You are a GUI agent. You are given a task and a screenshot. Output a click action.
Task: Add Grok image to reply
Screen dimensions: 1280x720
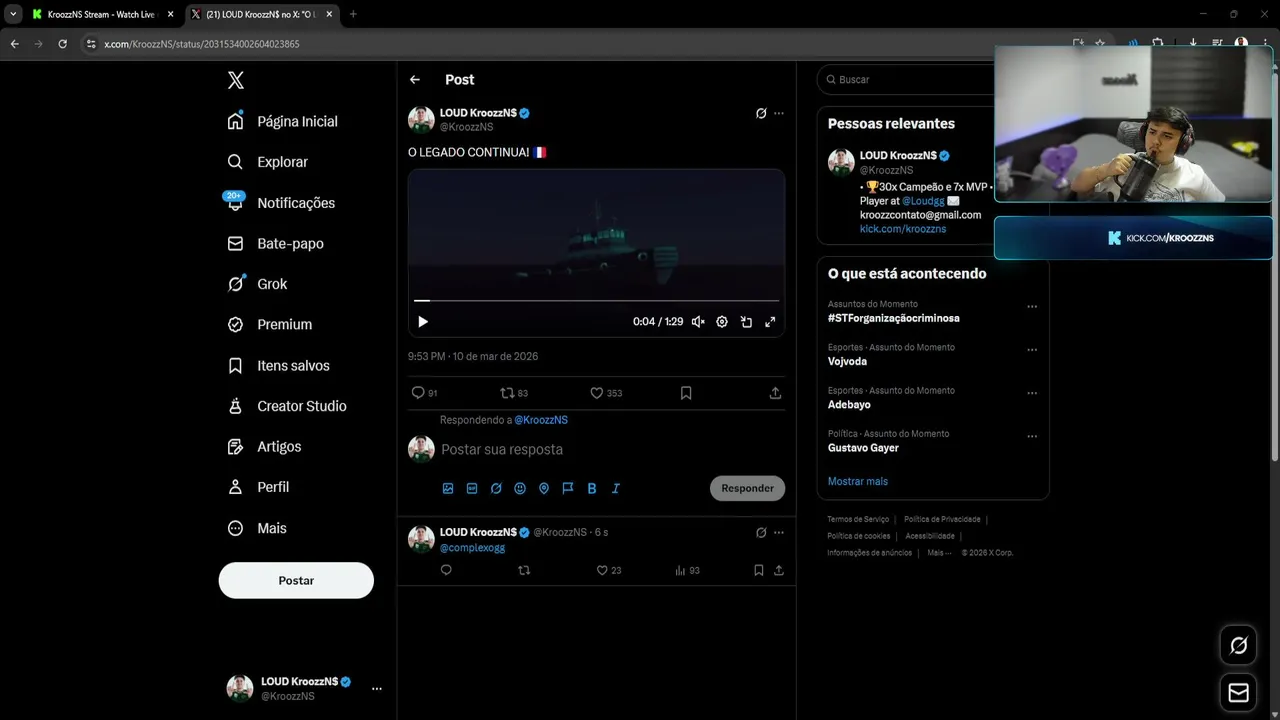[496, 488]
